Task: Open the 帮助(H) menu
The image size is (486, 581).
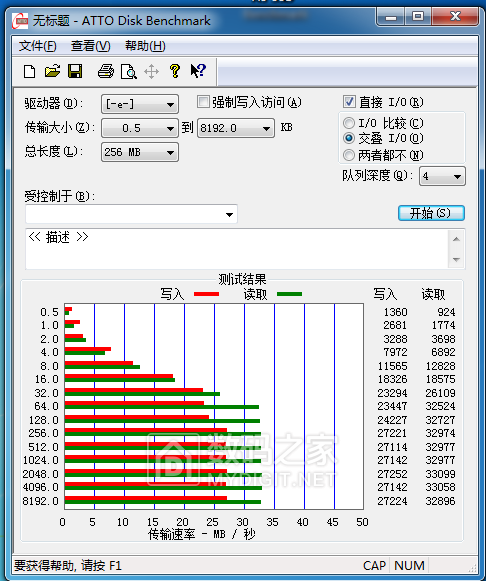Action: (x=145, y=46)
